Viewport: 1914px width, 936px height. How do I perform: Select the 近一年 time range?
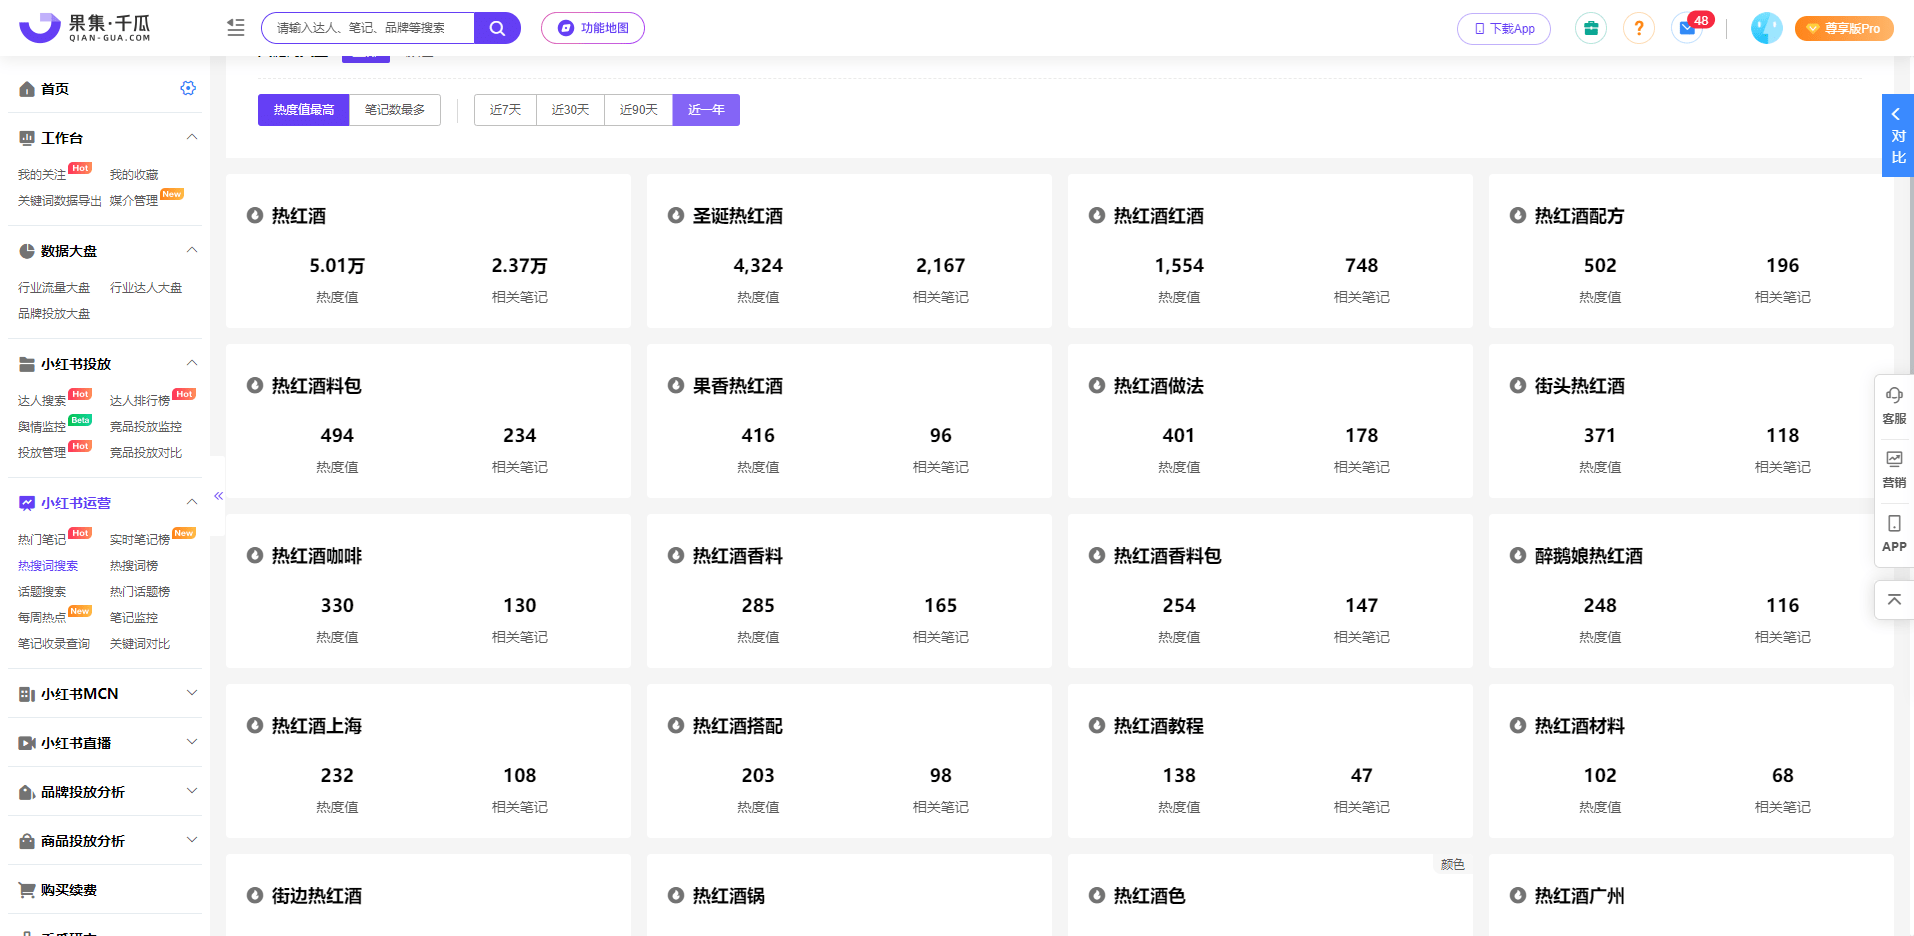coord(706,110)
